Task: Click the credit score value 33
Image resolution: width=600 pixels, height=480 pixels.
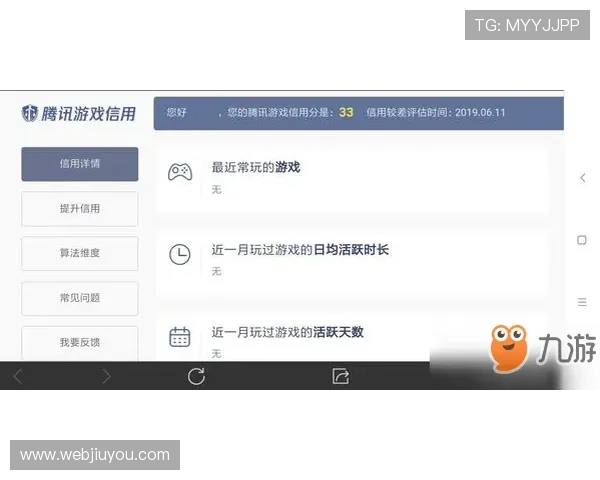Action: point(346,113)
